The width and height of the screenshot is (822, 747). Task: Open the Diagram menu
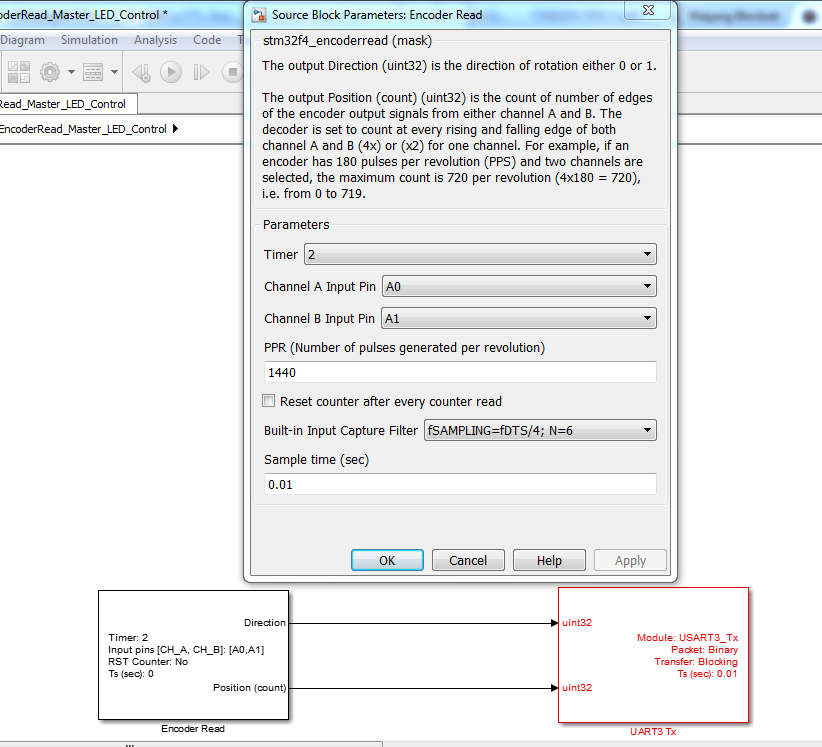pyautogui.click(x=23, y=40)
